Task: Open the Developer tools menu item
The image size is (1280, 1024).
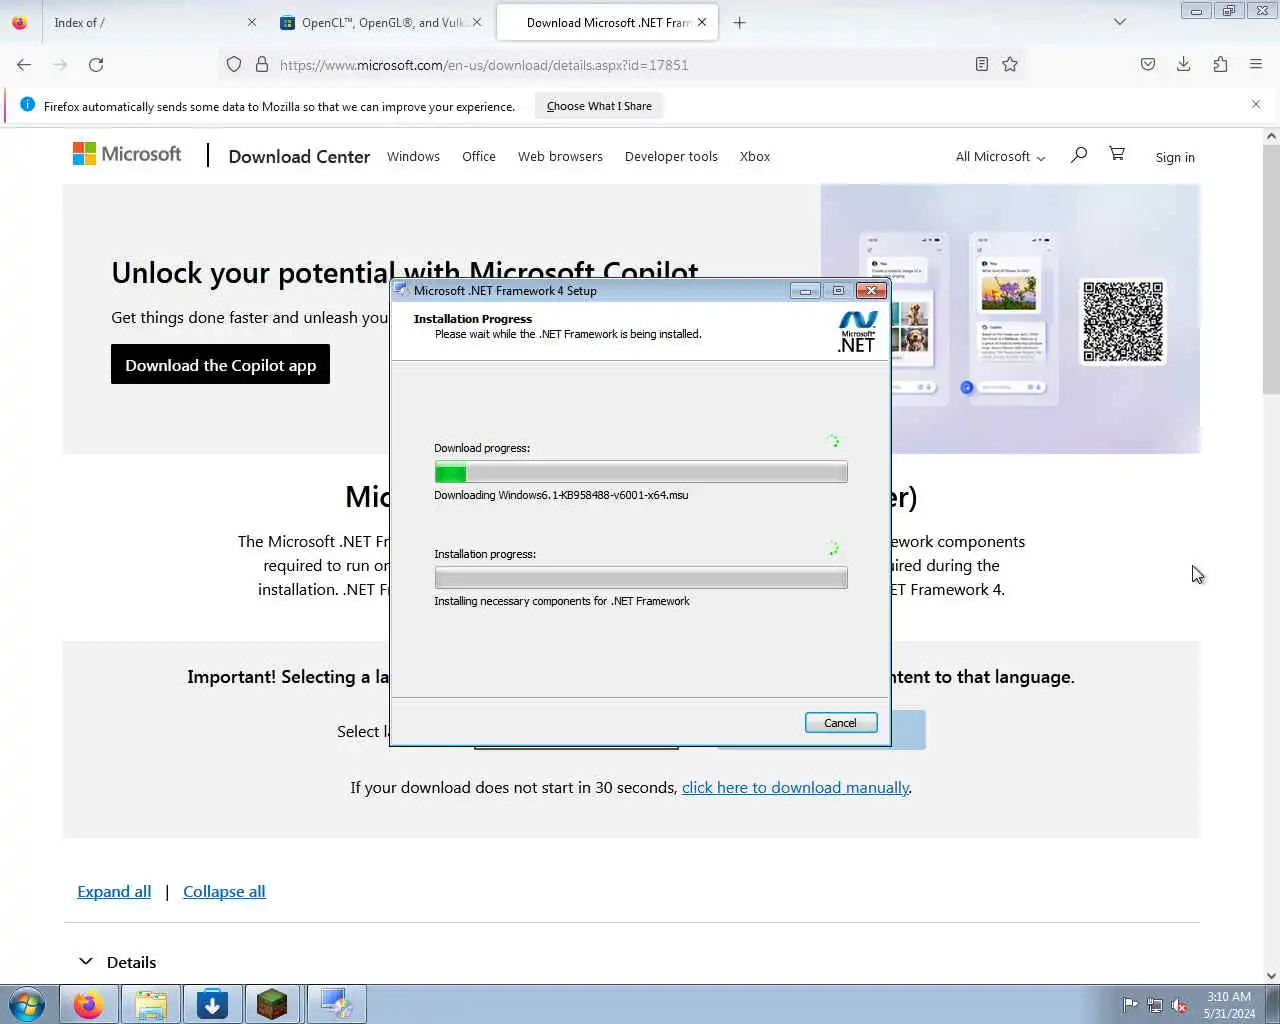Action: point(671,157)
